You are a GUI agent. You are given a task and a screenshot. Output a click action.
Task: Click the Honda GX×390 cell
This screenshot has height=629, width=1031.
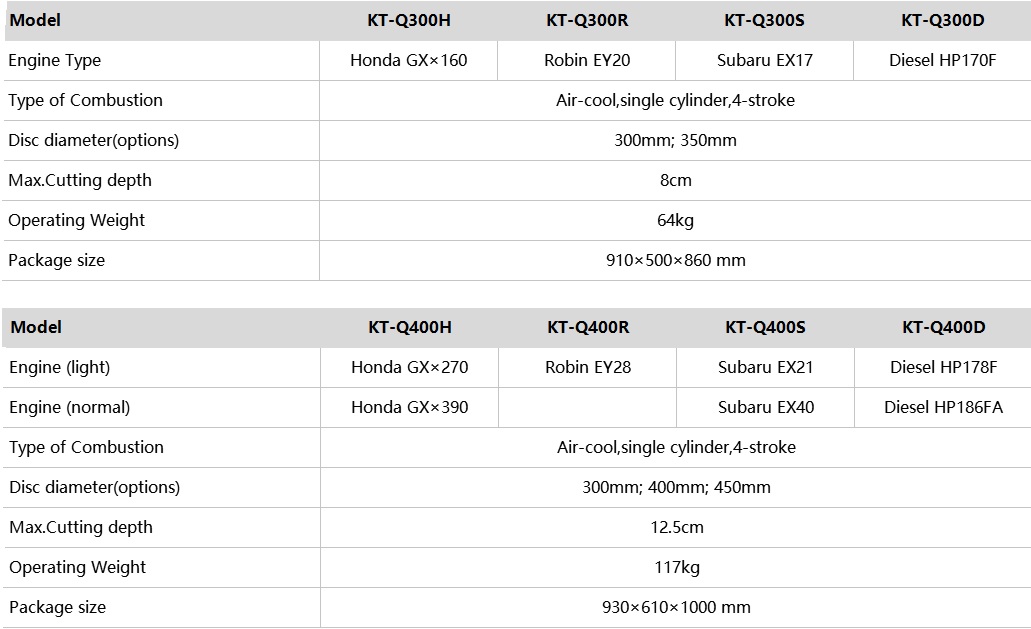tap(410, 408)
